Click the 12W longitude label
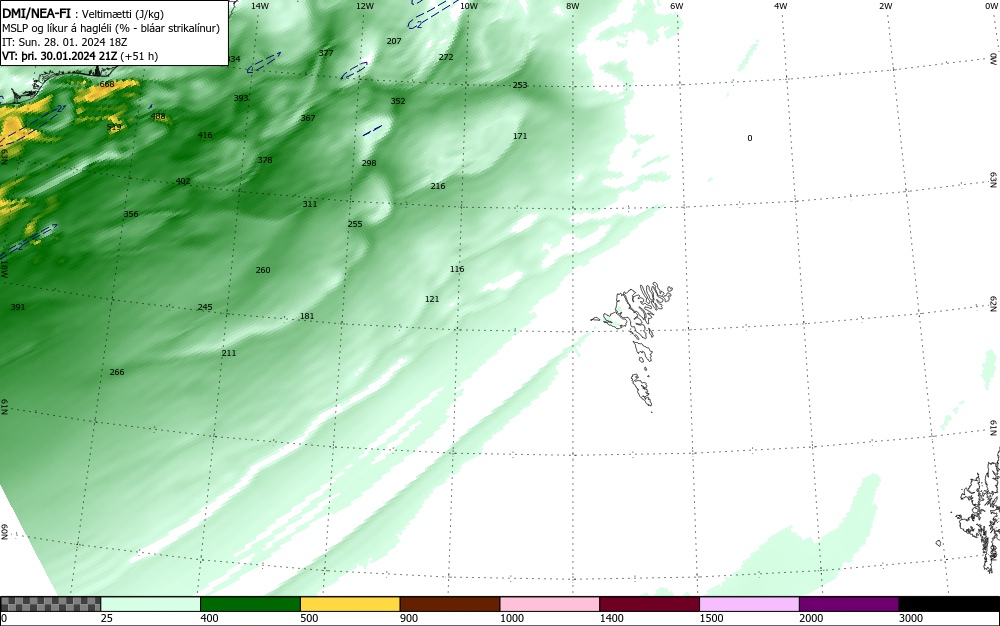The width and height of the screenshot is (1000, 626). (x=365, y=6)
